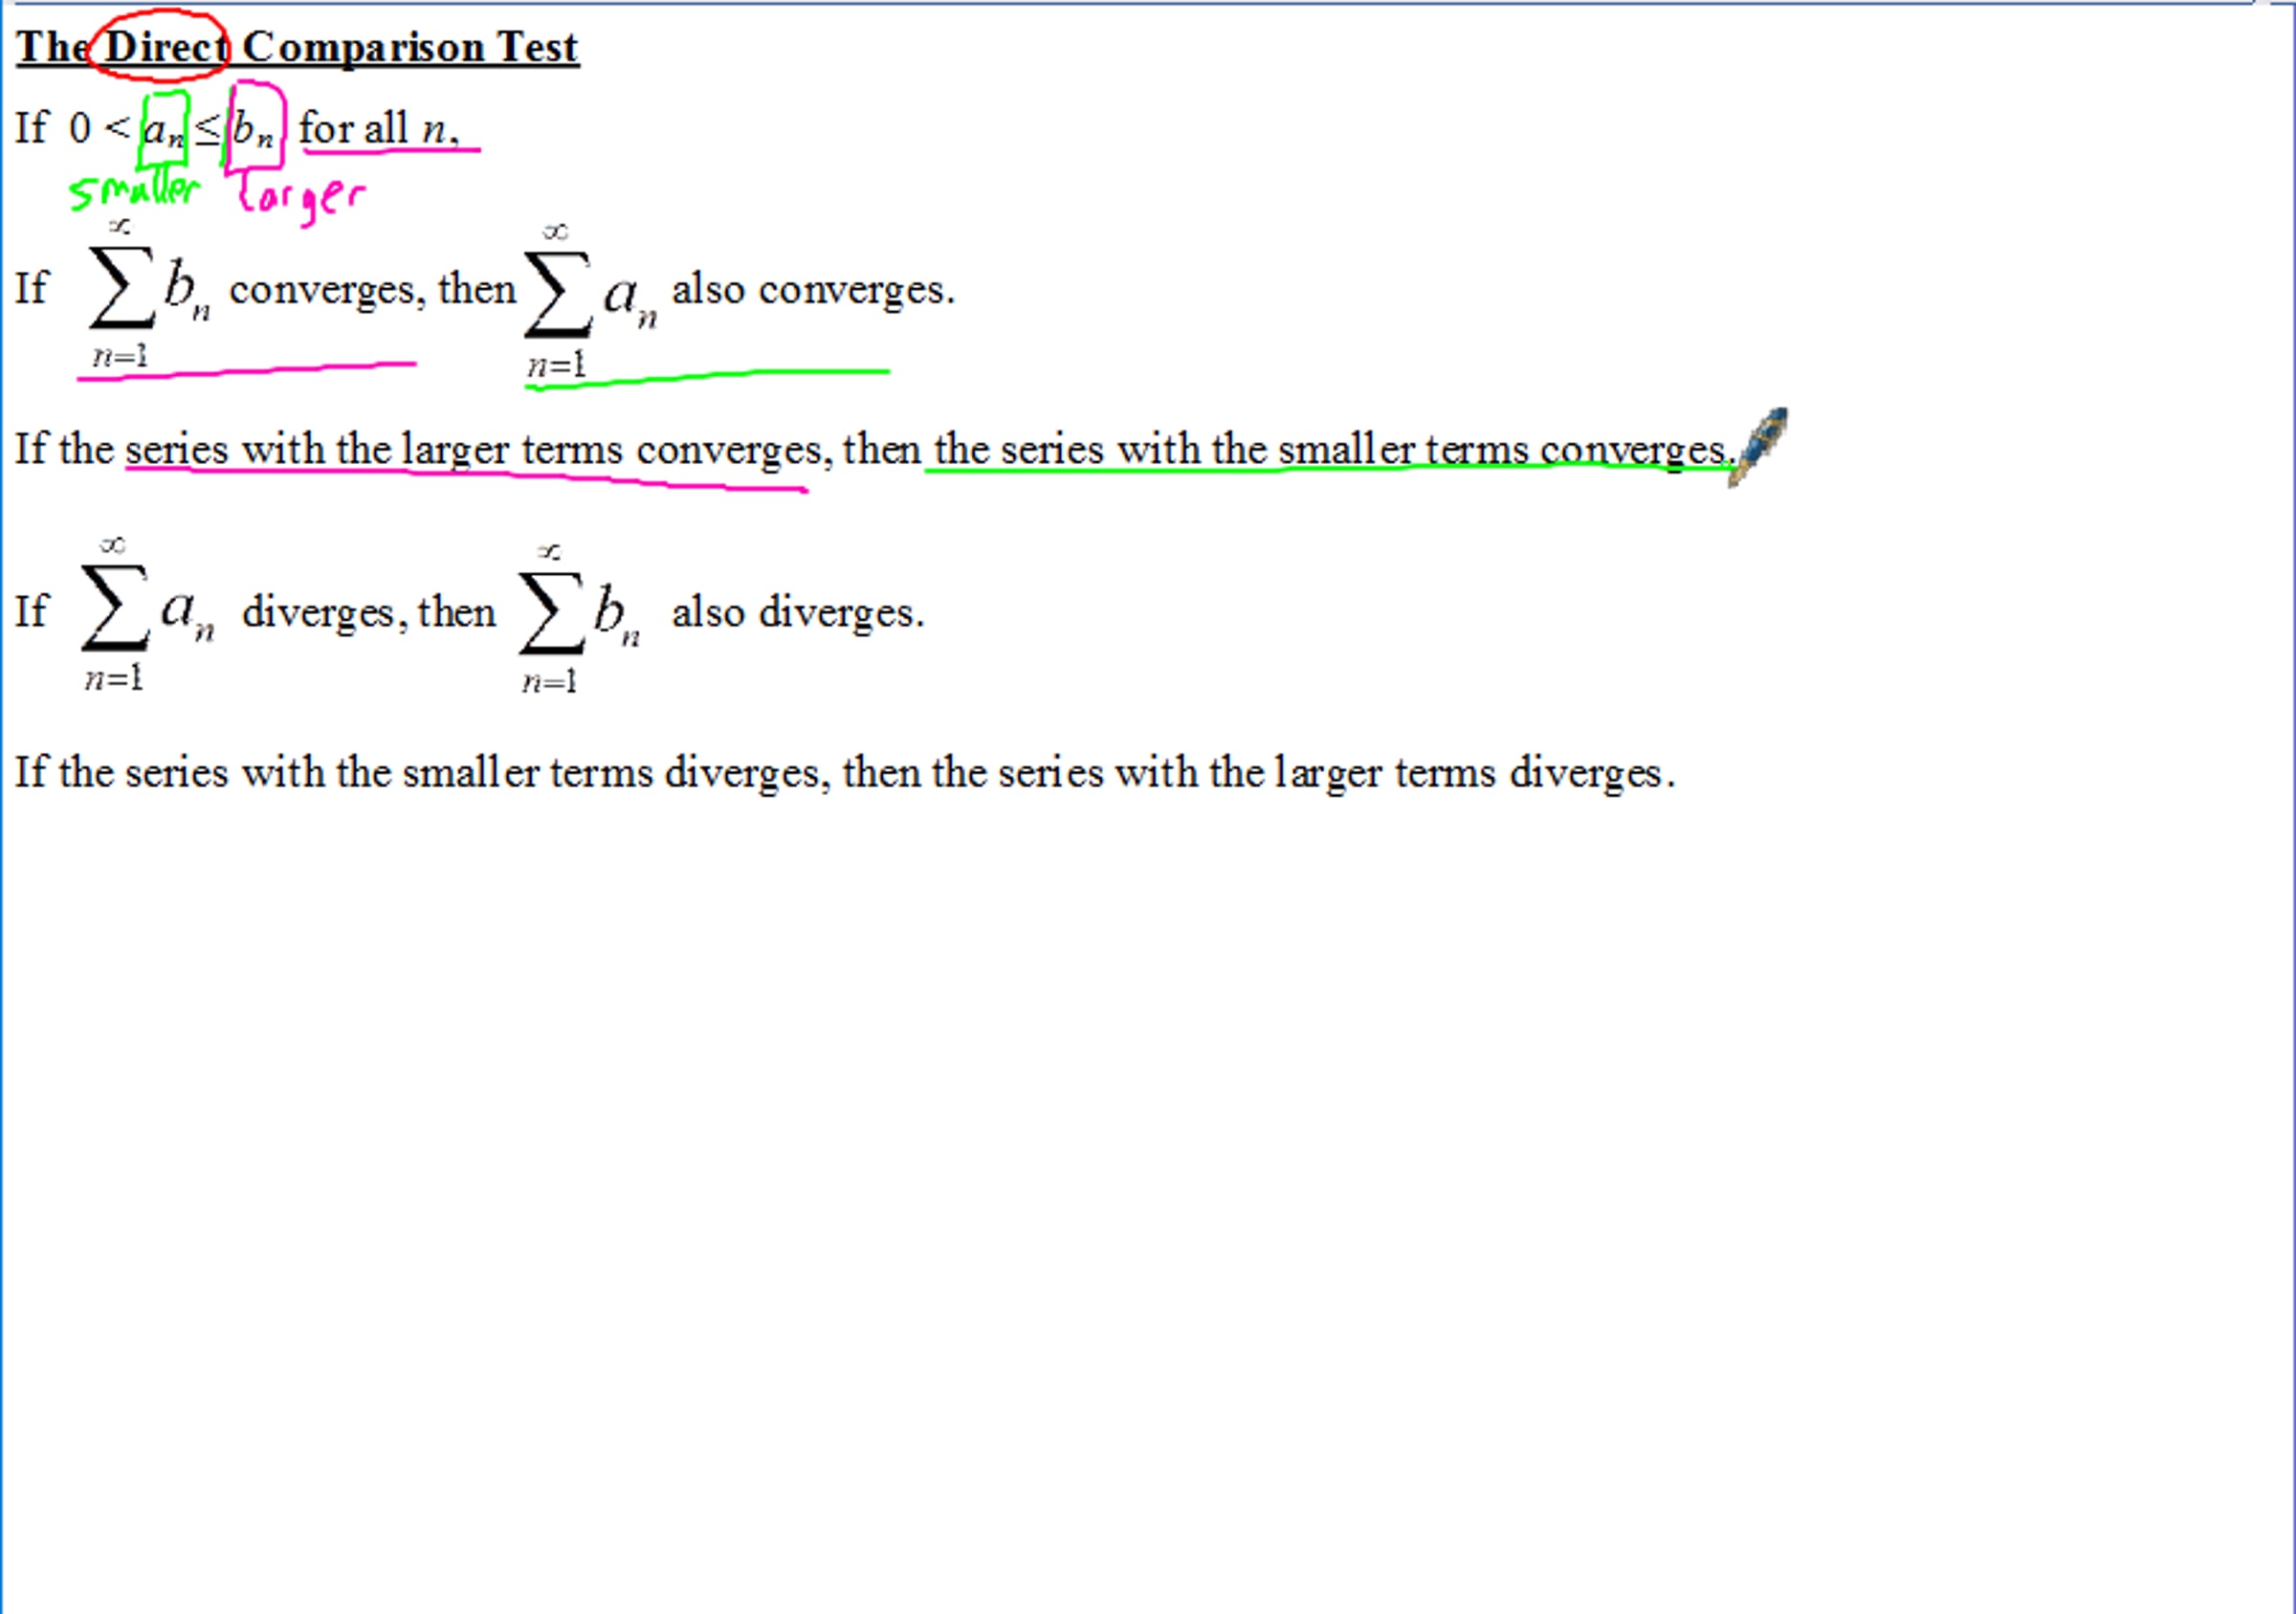Click the phrase "for all n,"
The width and height of the screenshot is (2296, 1614).
coord(379,128)
